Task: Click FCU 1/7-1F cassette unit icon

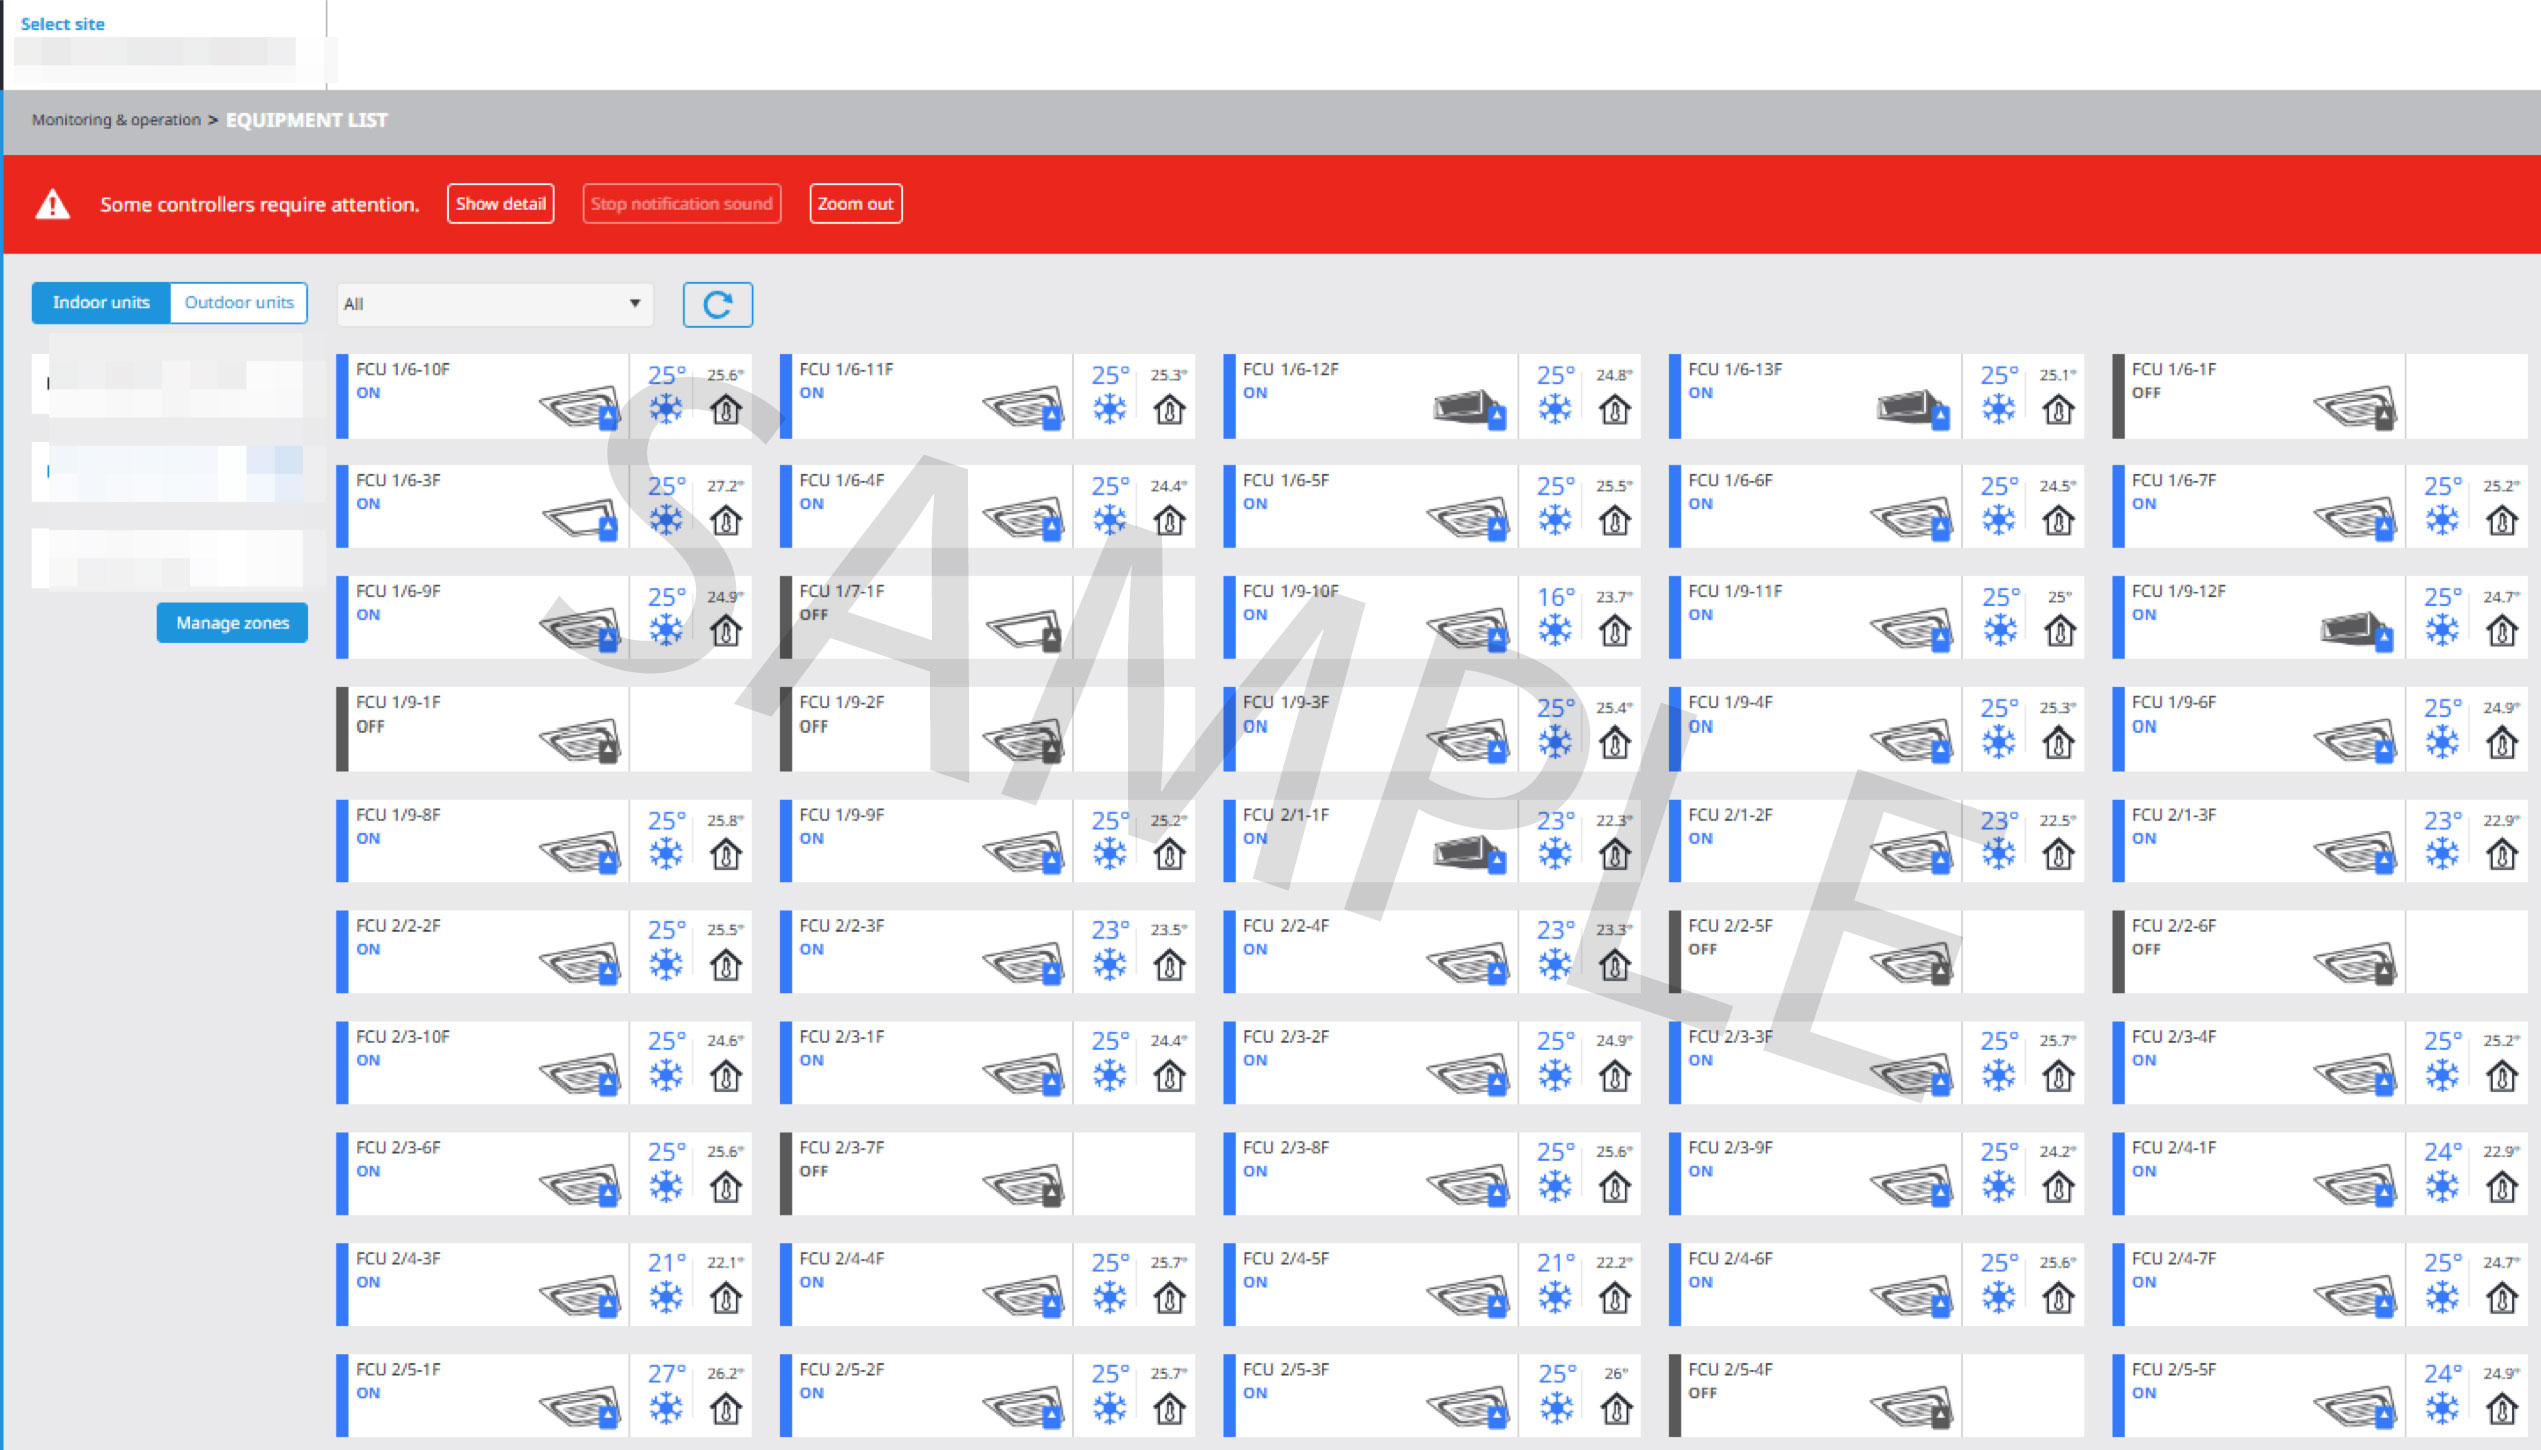Action: [1024, 629]
